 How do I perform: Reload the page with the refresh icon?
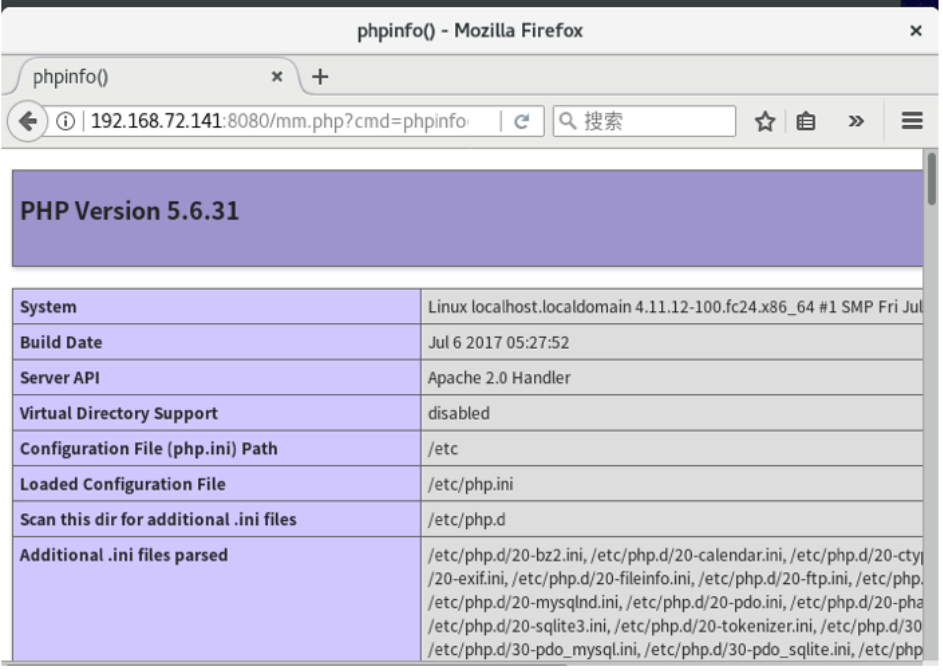[x=521, y=122]
